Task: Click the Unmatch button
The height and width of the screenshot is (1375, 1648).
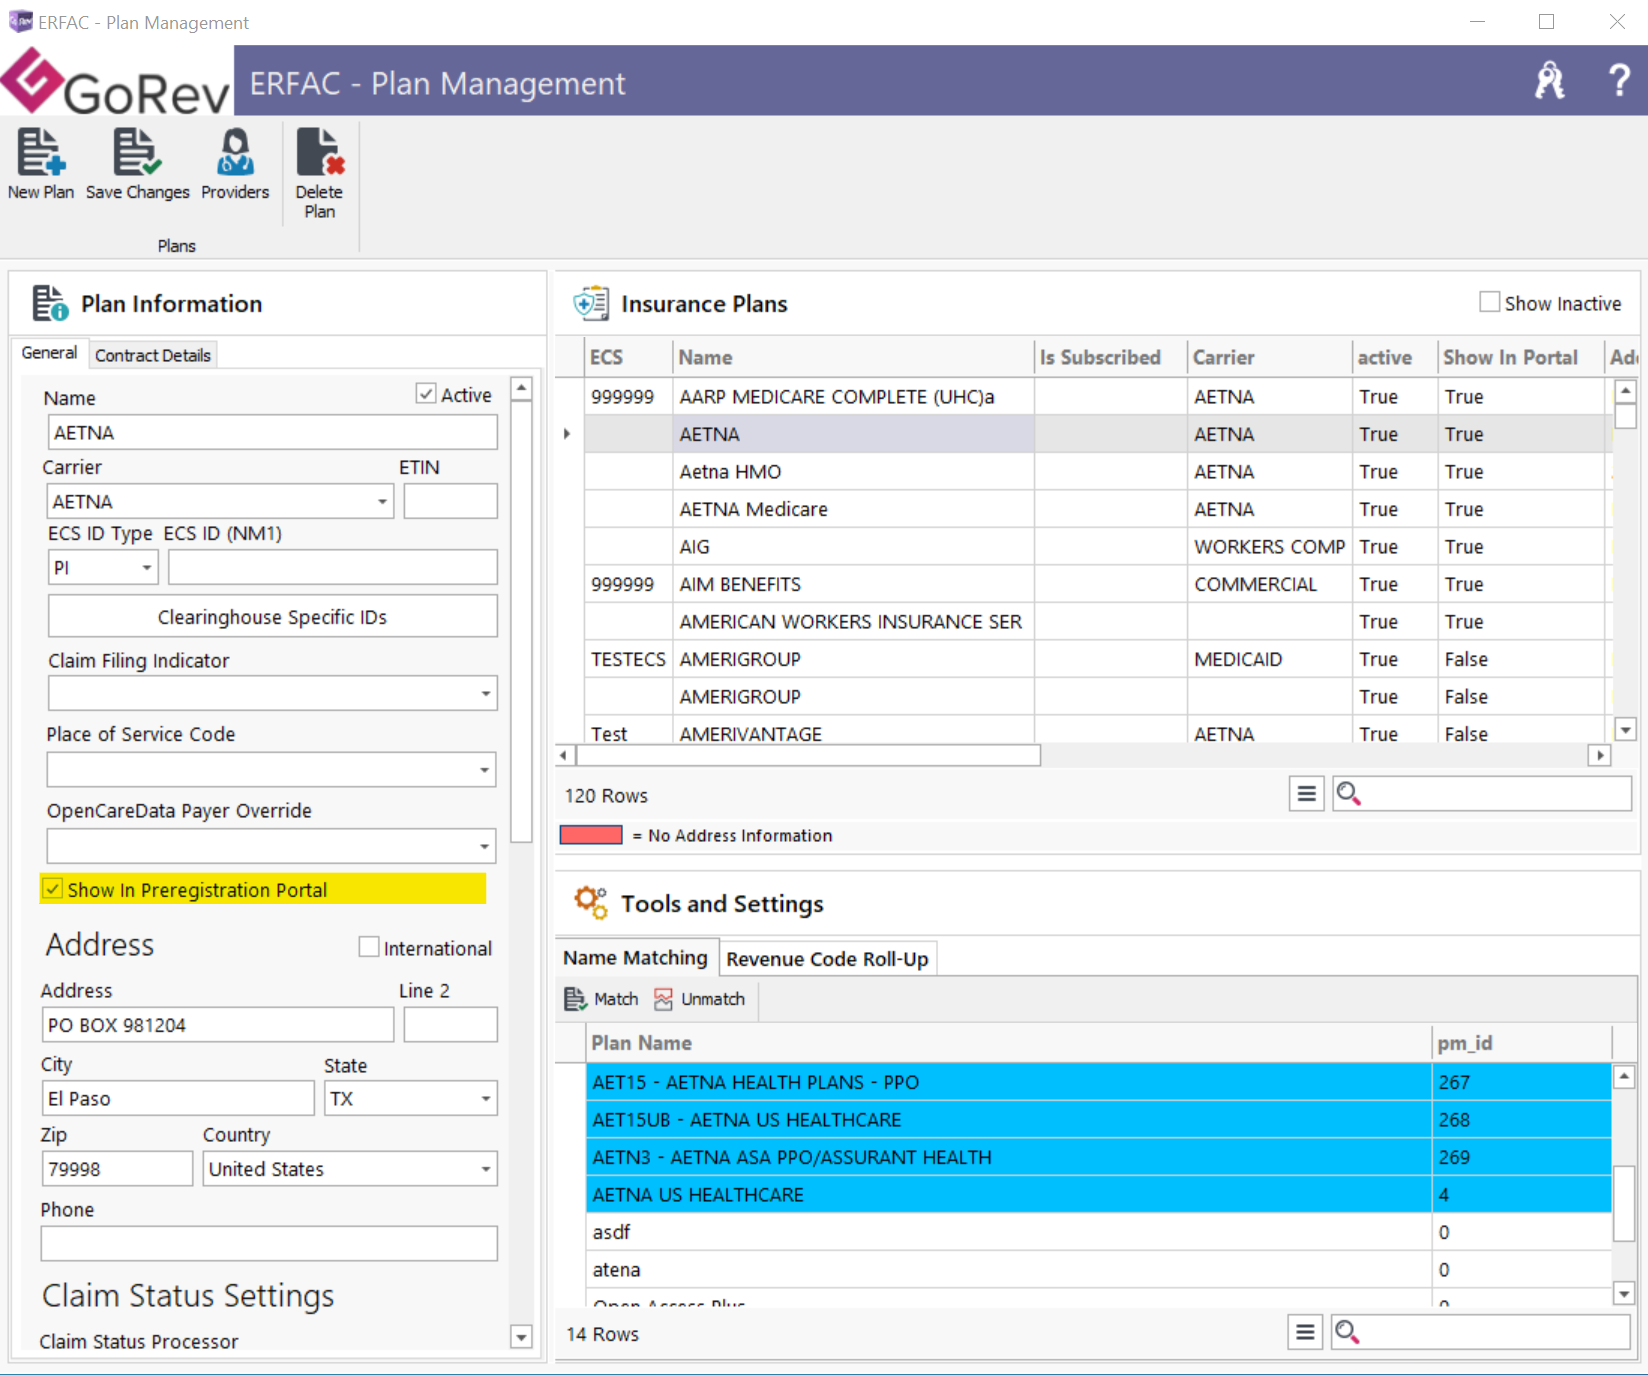Action: click(x=700, y=999)
